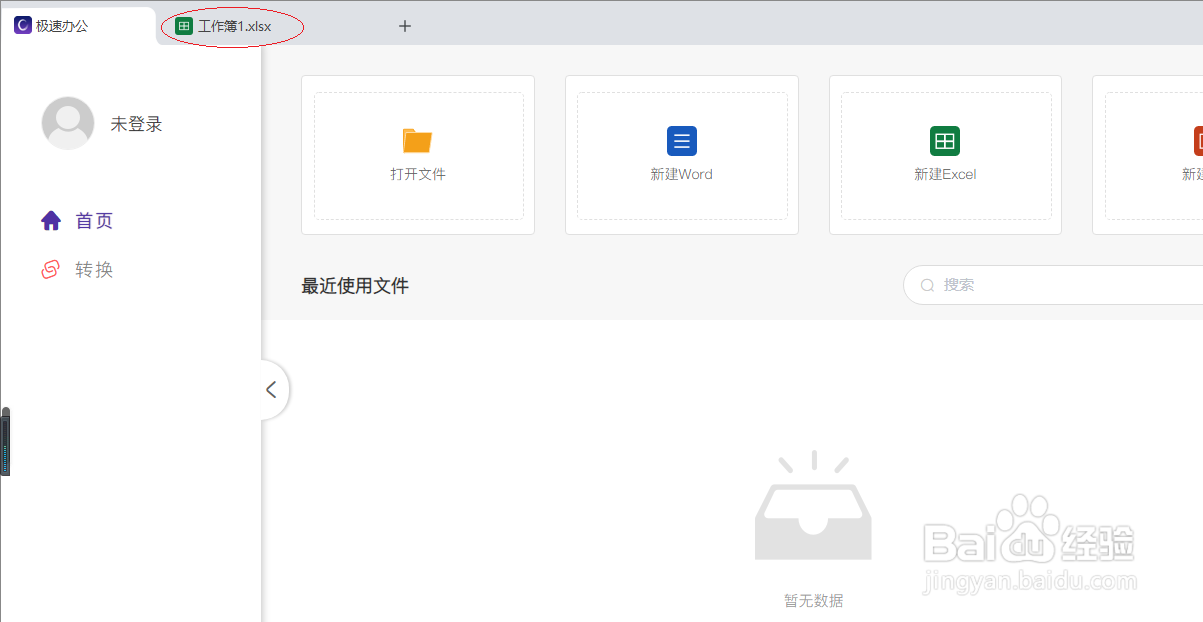Select 首页 in the sidebar menu
This screenshot has height=622, width=1203.
coord(92,220)
